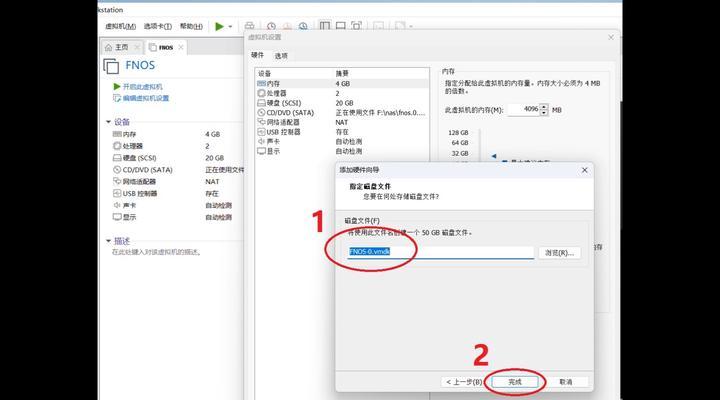Click the 完成 finish button

pyautogui.click(x=515, y=382)
